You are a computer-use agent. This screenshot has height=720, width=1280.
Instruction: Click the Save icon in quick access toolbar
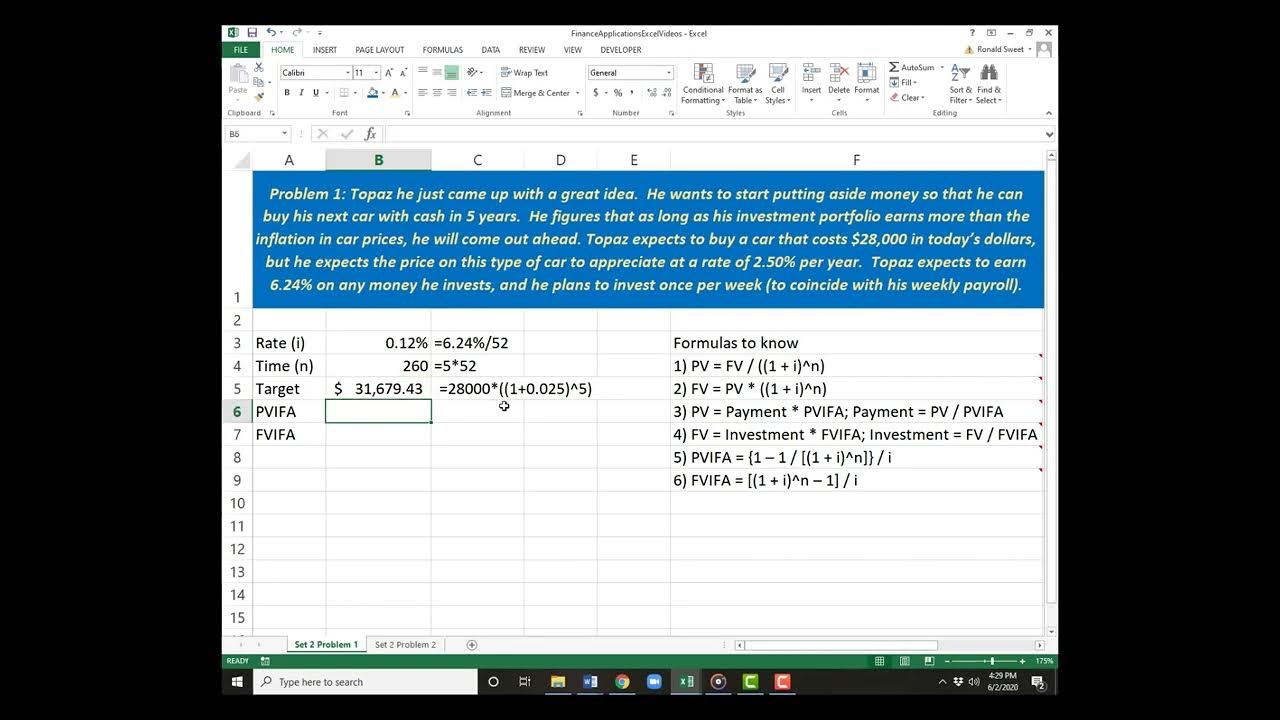pyautogui.click(x=252, y=33)
